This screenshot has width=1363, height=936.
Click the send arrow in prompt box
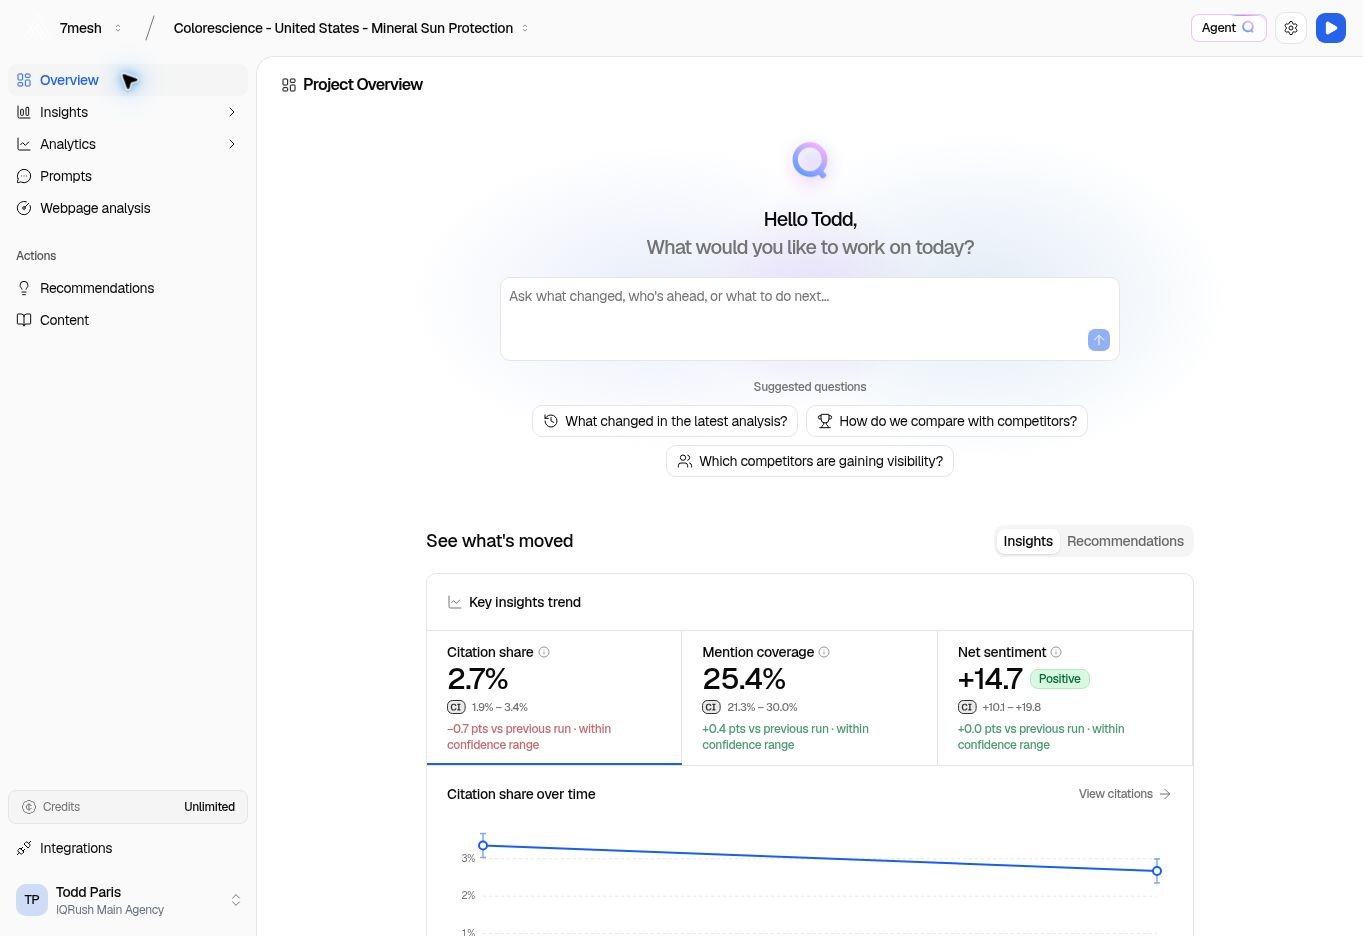point(1098,340)
